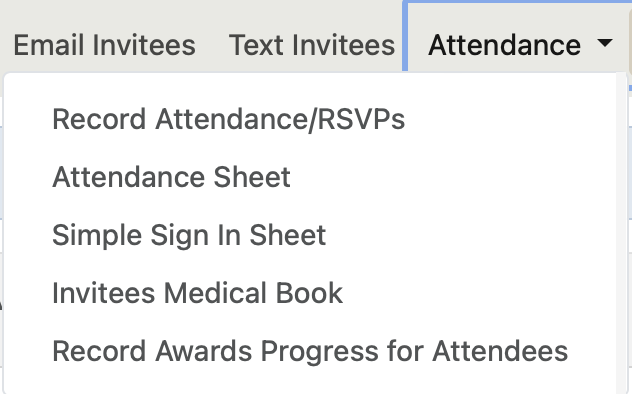
Task: Select the Attendance tab label
Action: [x=504, y=45]
